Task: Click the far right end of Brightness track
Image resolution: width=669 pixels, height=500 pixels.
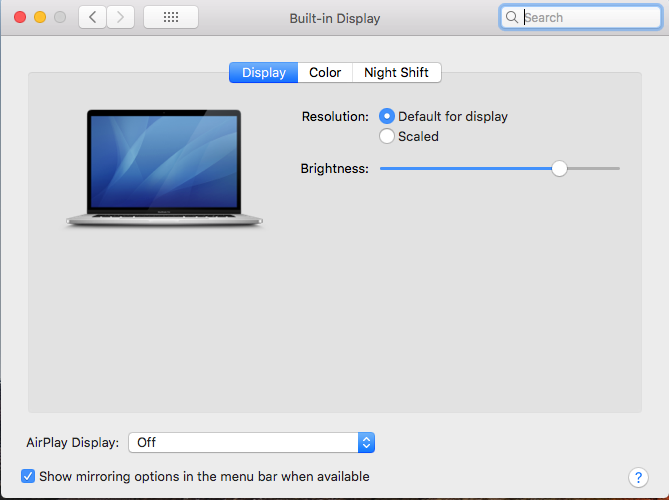Action: 617,168
